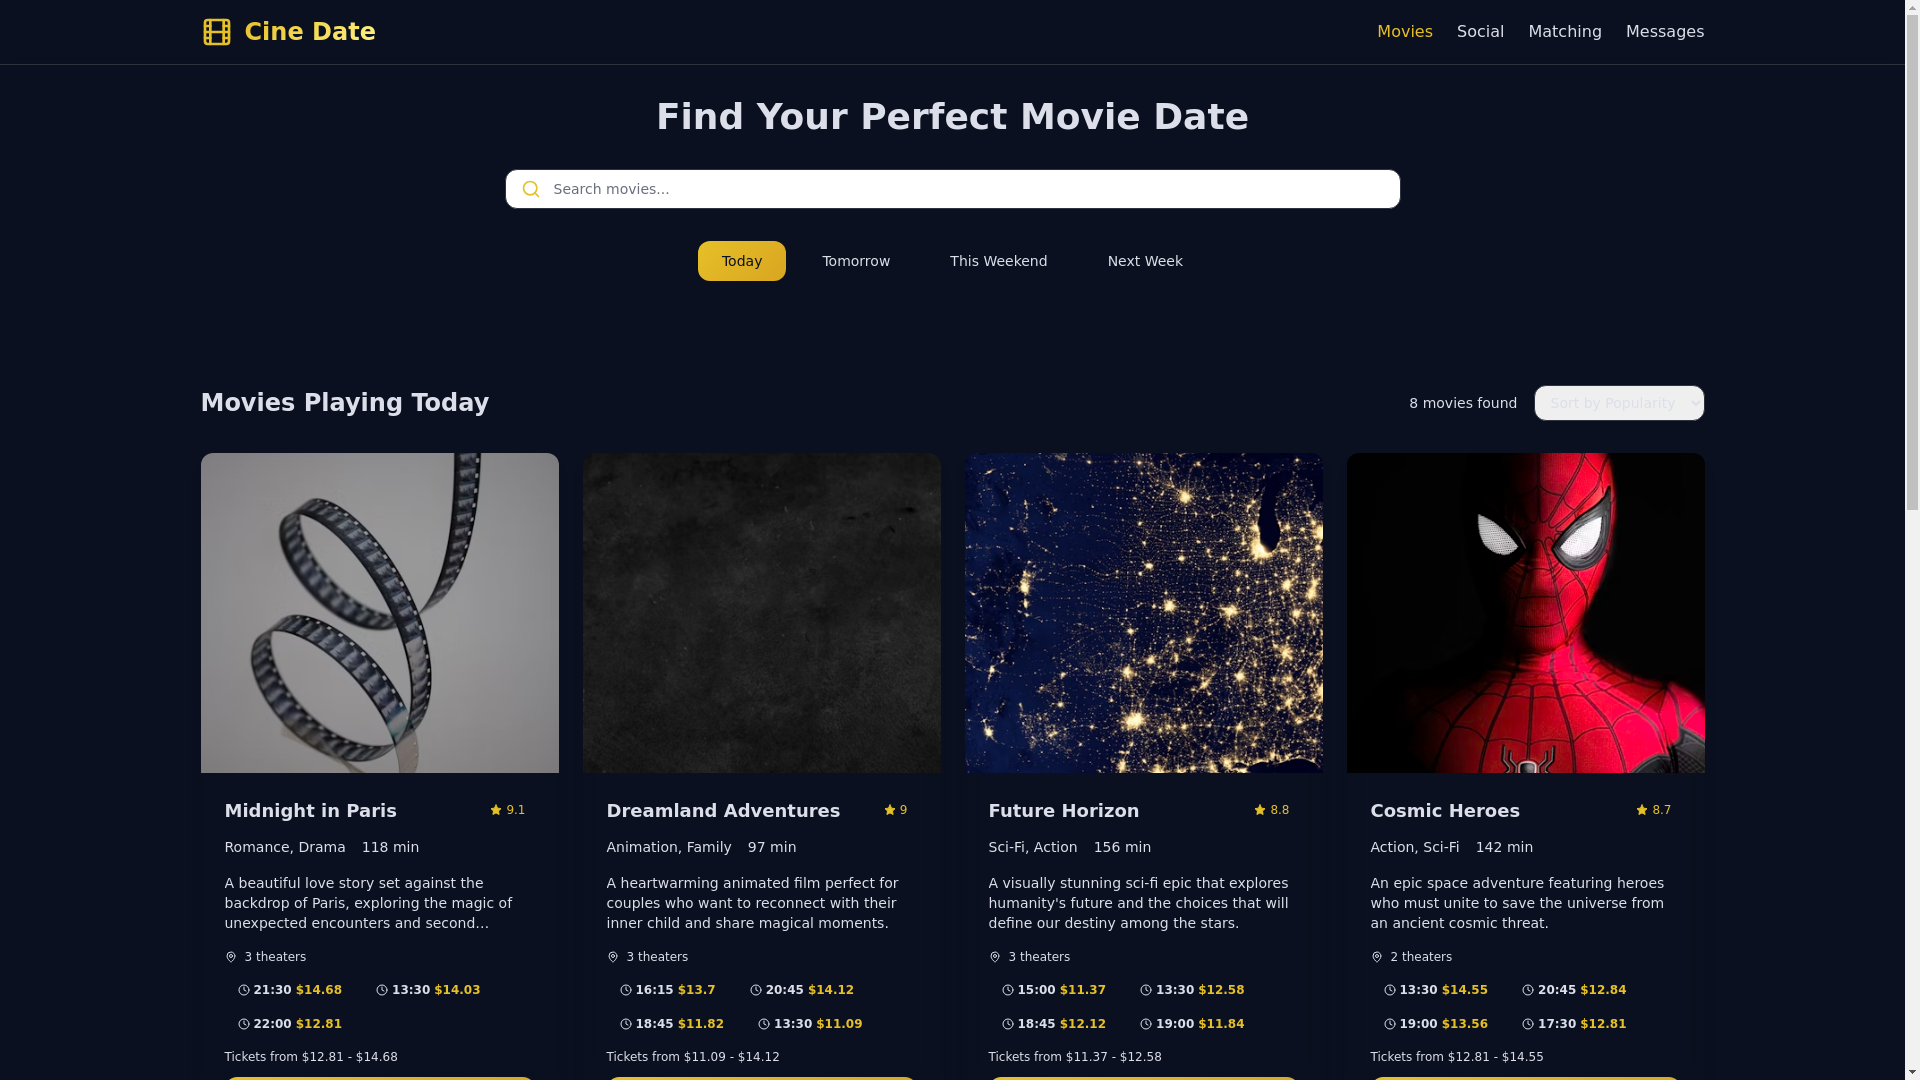Click the clock icon next to 21:30 showtime
1920x1080 pixels.
click(244, 990)
